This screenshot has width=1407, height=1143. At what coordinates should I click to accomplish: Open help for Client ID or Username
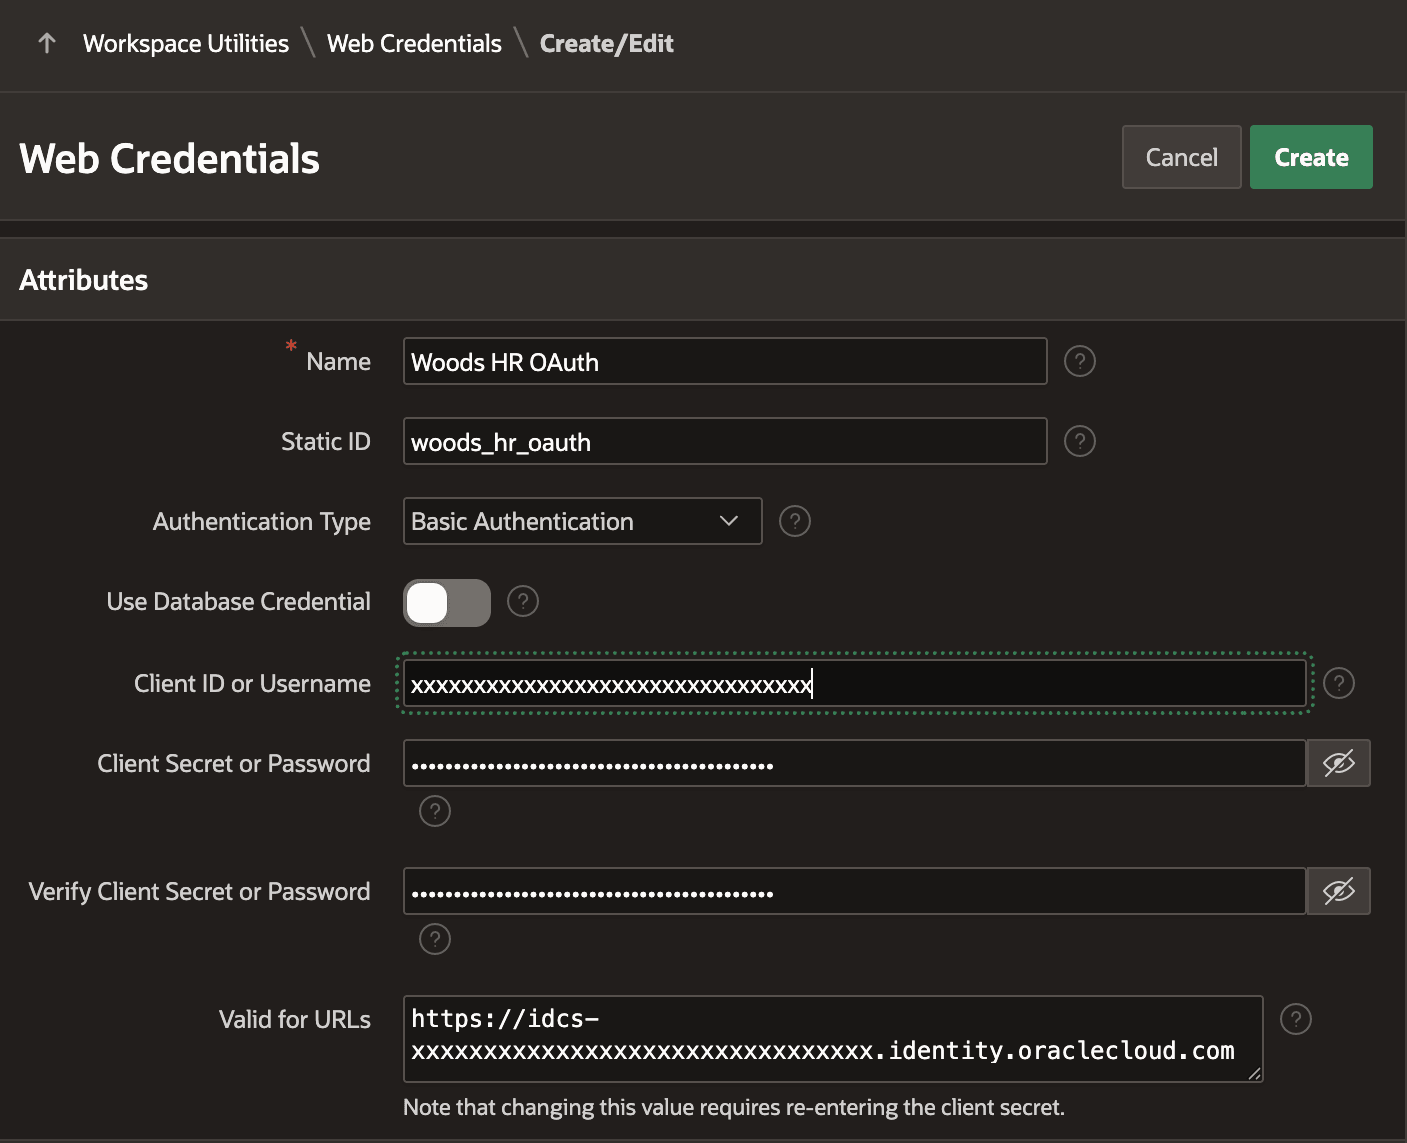coord(1338,683)
